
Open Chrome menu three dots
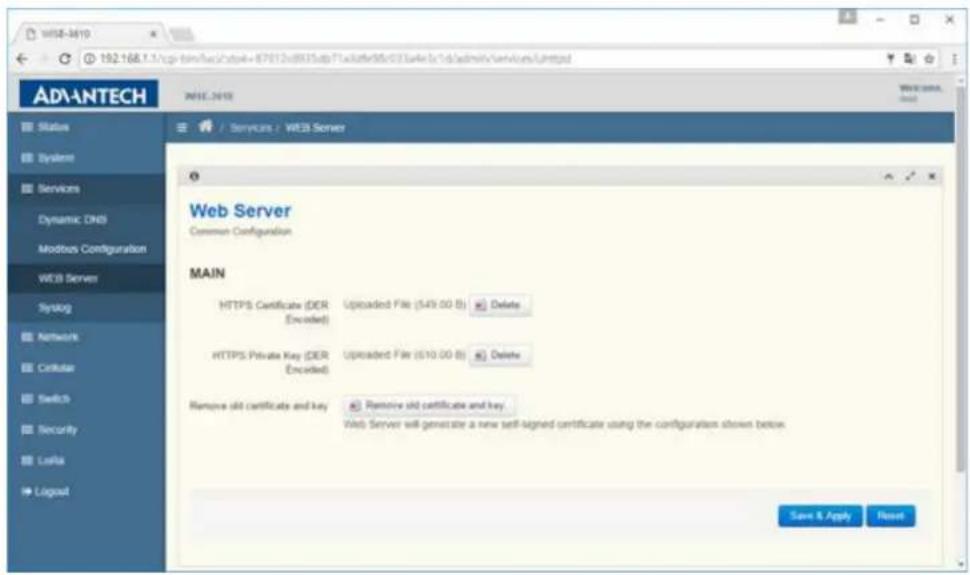[955, 59]
